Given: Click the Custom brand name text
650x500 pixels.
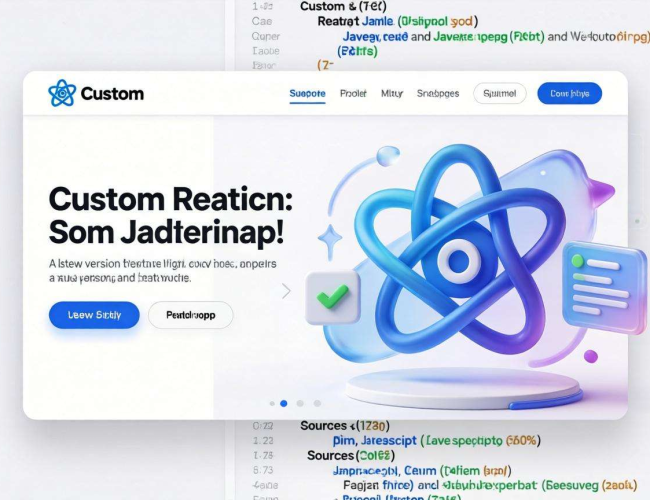Looking at the screenshot, I should 112,94.
